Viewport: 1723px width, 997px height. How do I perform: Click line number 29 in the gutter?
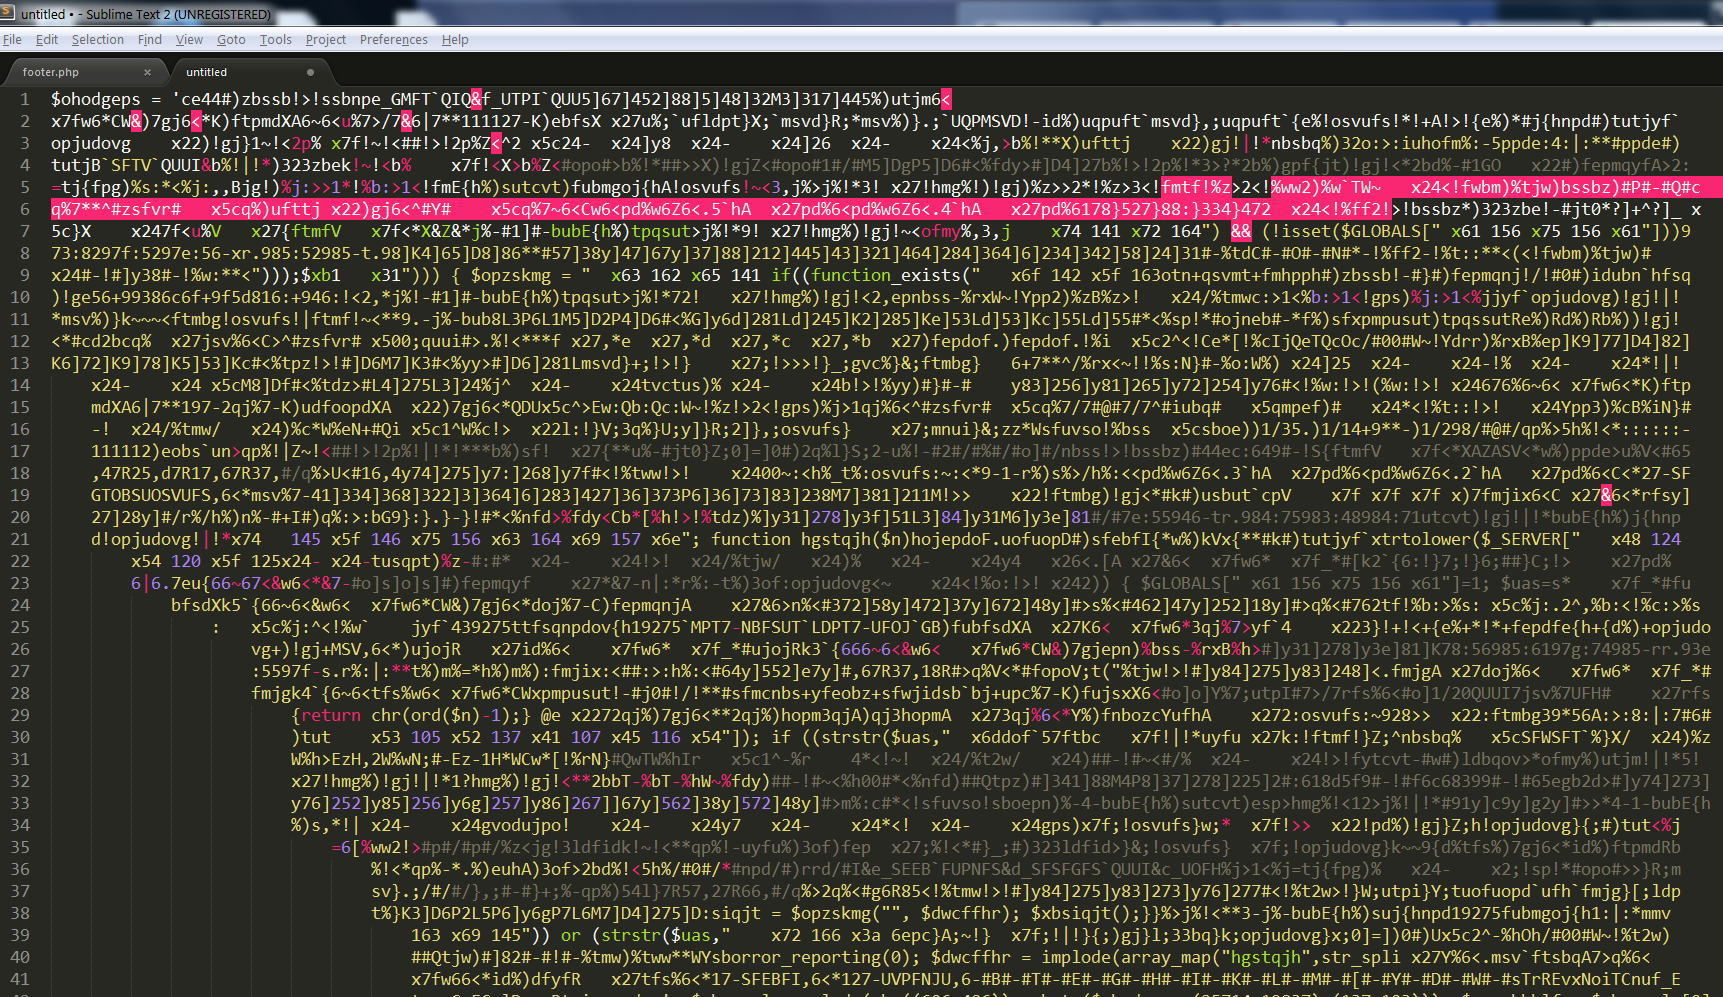(20, 715)
